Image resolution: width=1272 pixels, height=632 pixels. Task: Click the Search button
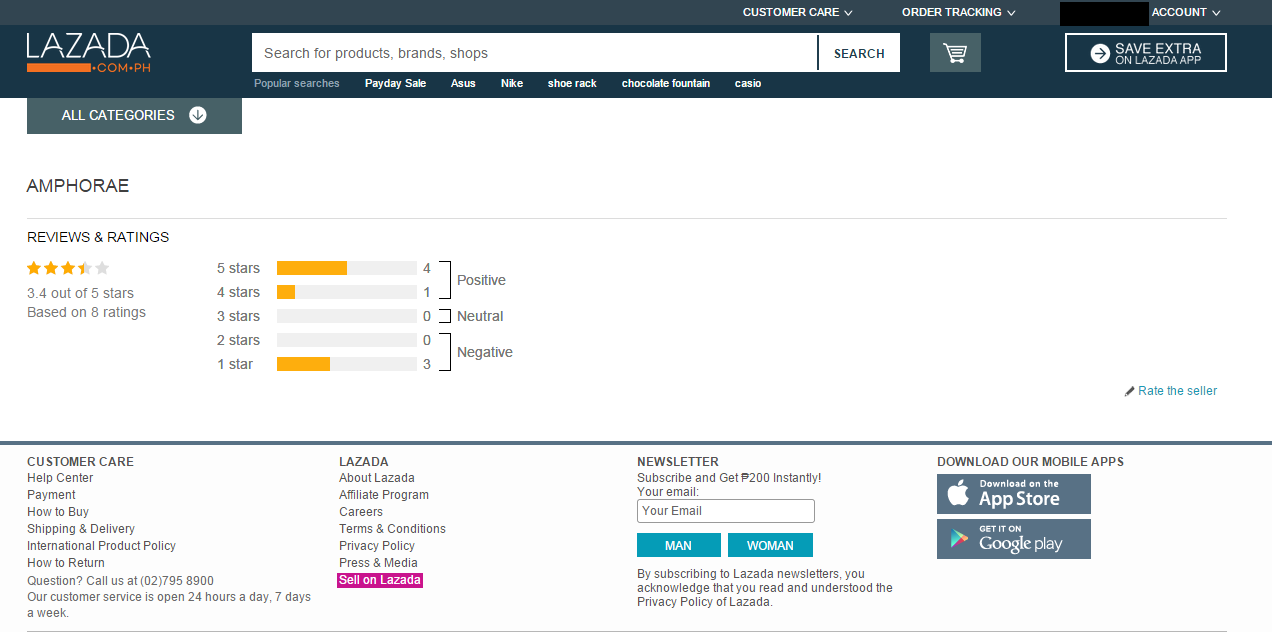click(859, 53)
